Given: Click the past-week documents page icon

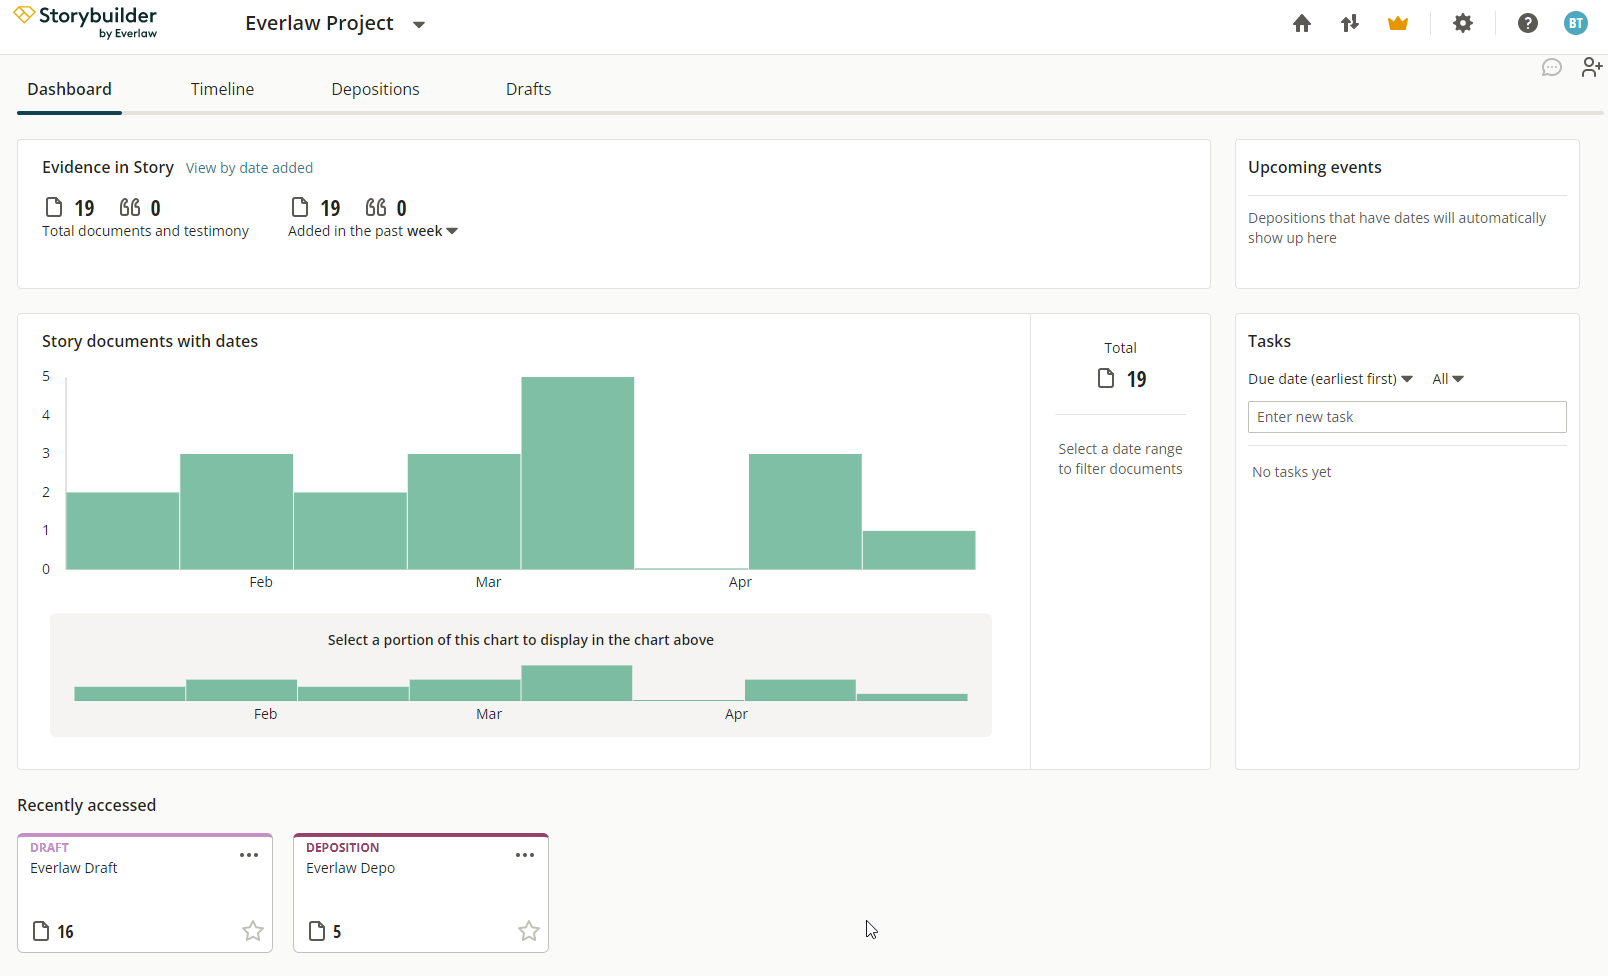Looking at the screenshot, I should tap(300, 207).
